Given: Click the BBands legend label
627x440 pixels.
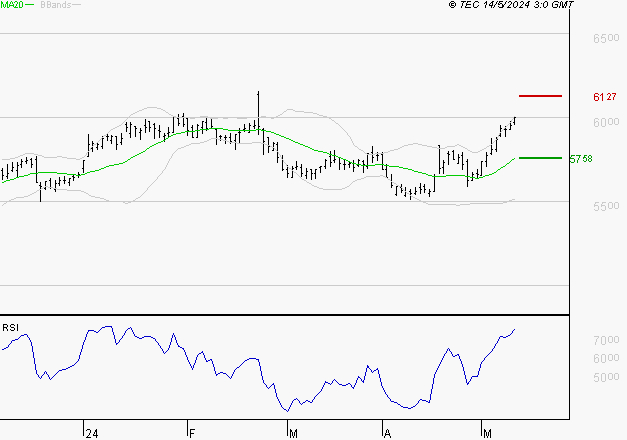Looking at the screenshot, I should click(x=56, y=5).
